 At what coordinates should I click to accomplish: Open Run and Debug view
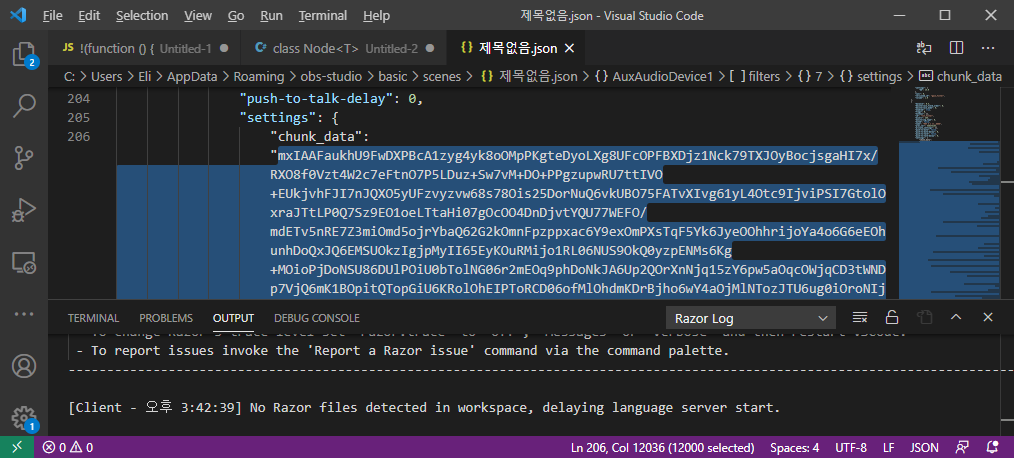(x=24, y=209)
